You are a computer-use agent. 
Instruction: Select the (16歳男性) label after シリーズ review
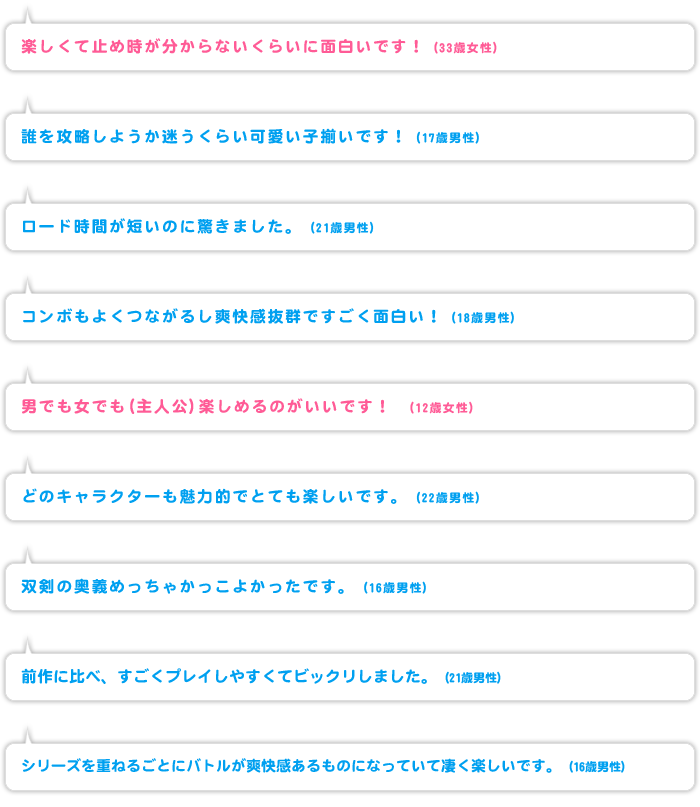(x=597, y=767)
